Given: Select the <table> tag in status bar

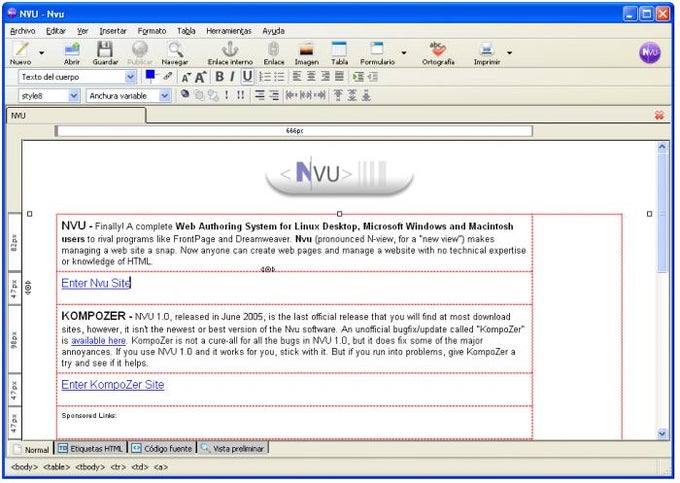Looking at the screenshot, I should 56,467.
